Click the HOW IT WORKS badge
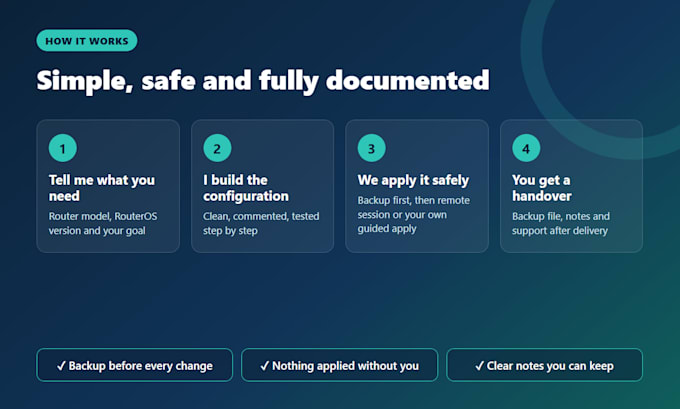Screen dimensions: 680x409 point(87,41)
